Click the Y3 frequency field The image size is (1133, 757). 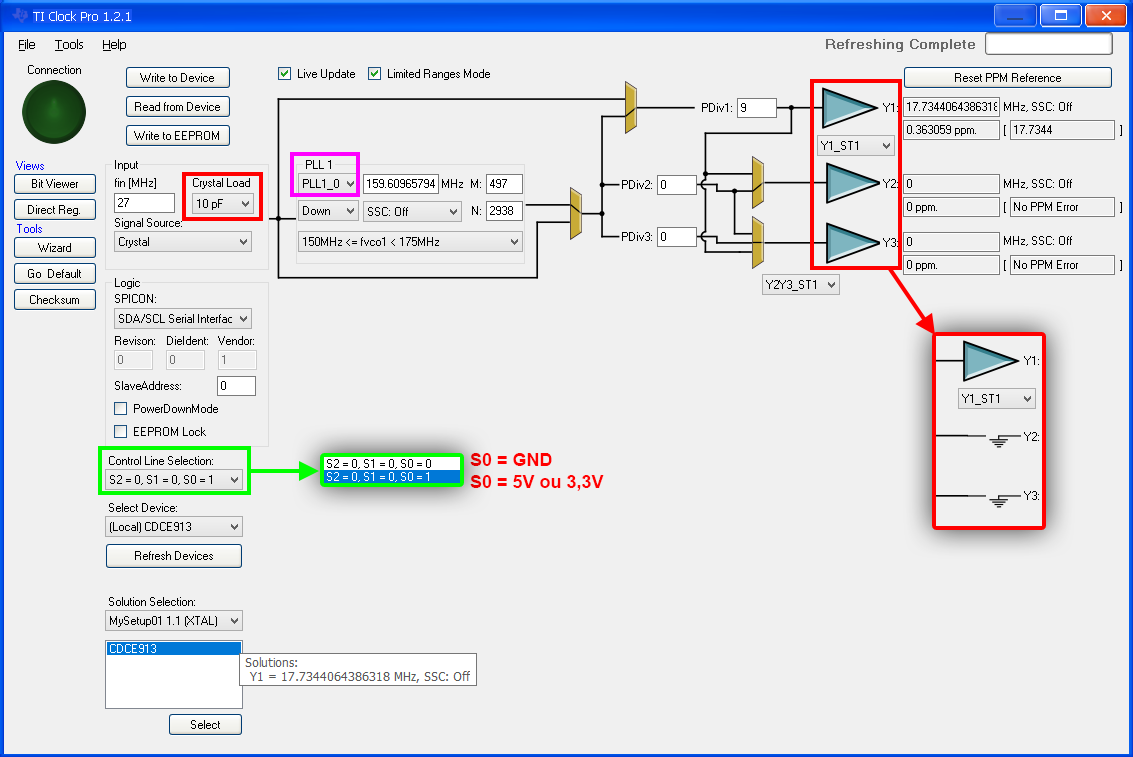[x=952, y=241]
